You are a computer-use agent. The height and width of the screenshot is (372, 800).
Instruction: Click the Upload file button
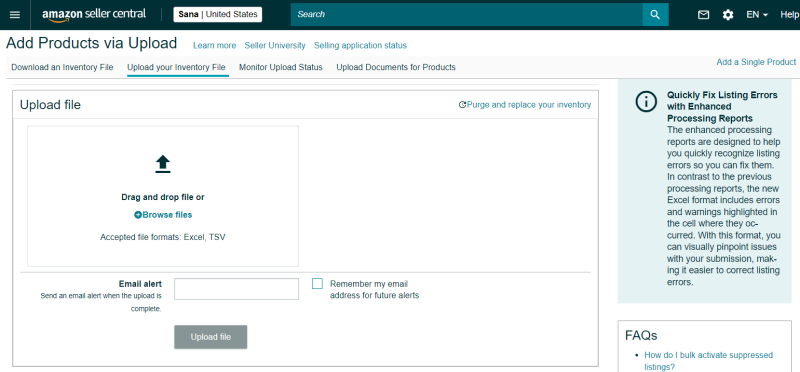tap(211, 337)
